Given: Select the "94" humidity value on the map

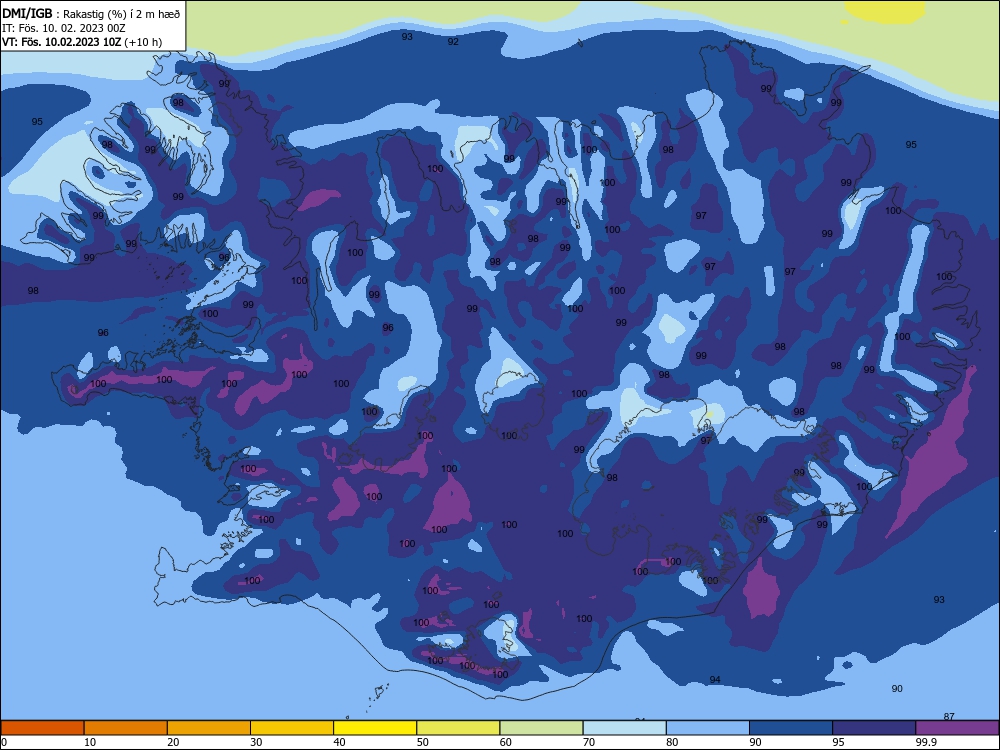Looking at the screenshot, I should click(x=715, y=679).
